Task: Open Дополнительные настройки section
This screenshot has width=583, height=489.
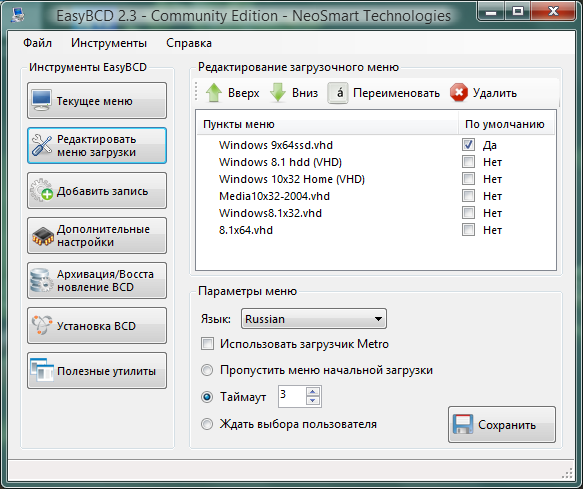Action: 97,235
